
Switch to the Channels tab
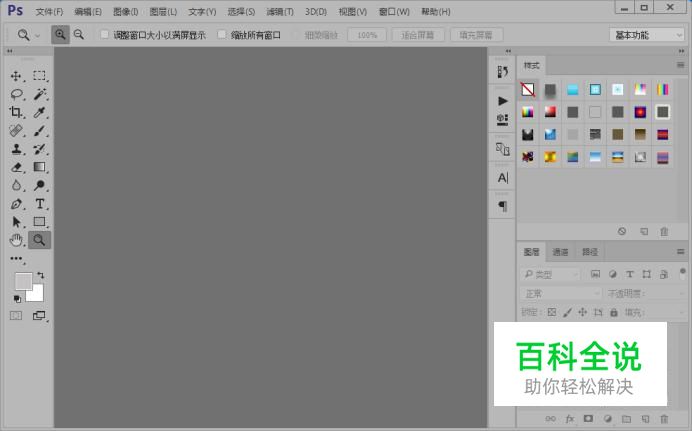click(560, 252)
